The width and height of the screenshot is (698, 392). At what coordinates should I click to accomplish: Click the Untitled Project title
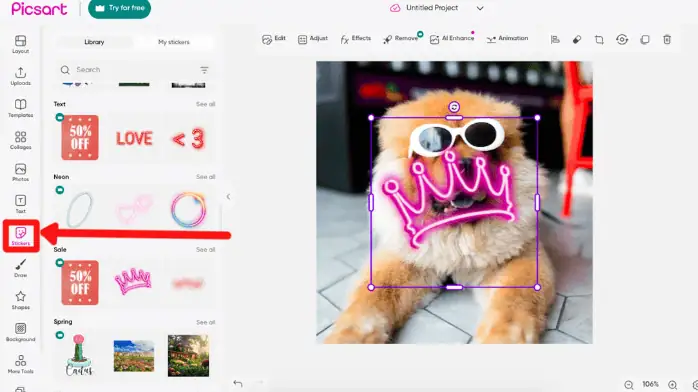pos(431,8)
